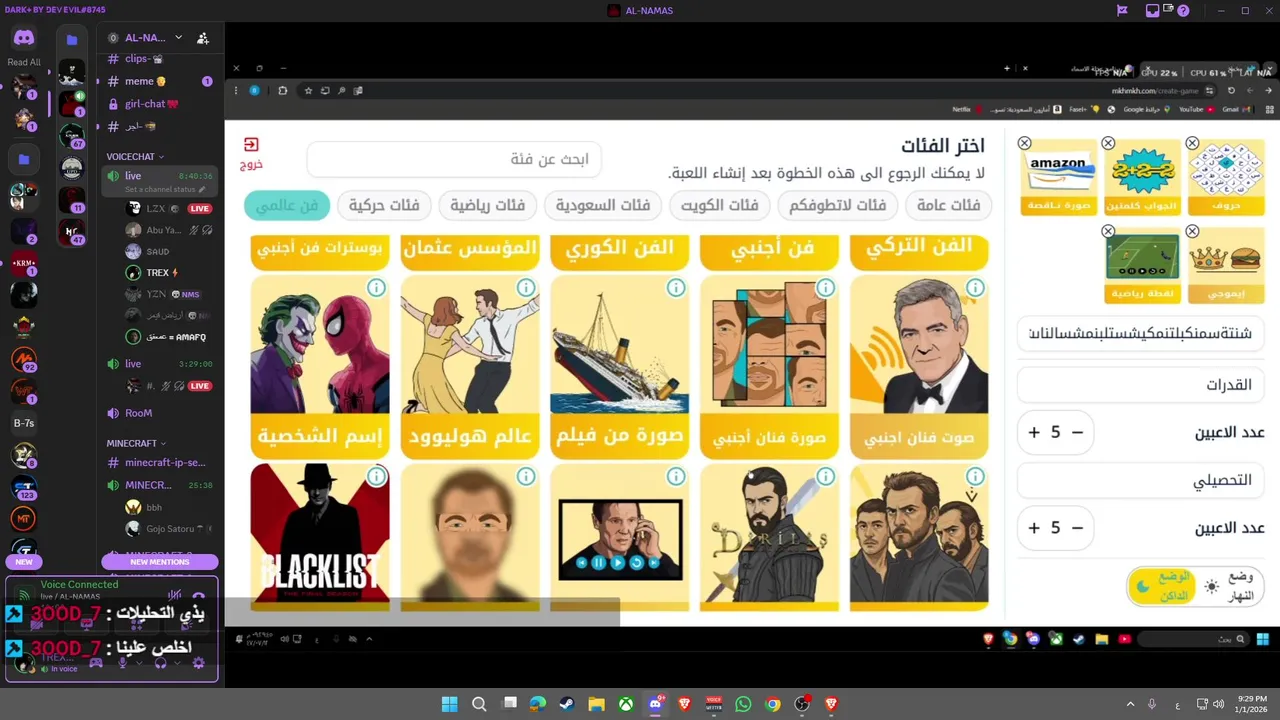Switch to dark mode الوضع الداكن
1280x720 pixels.
[x=1161, y=587]
